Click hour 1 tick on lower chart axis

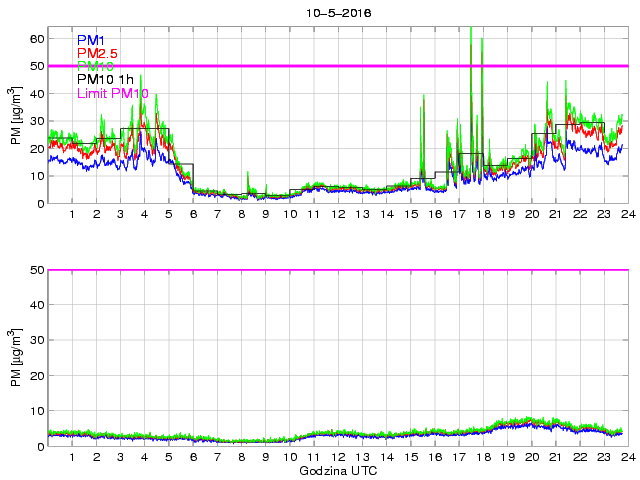click(x=73, y=457)
